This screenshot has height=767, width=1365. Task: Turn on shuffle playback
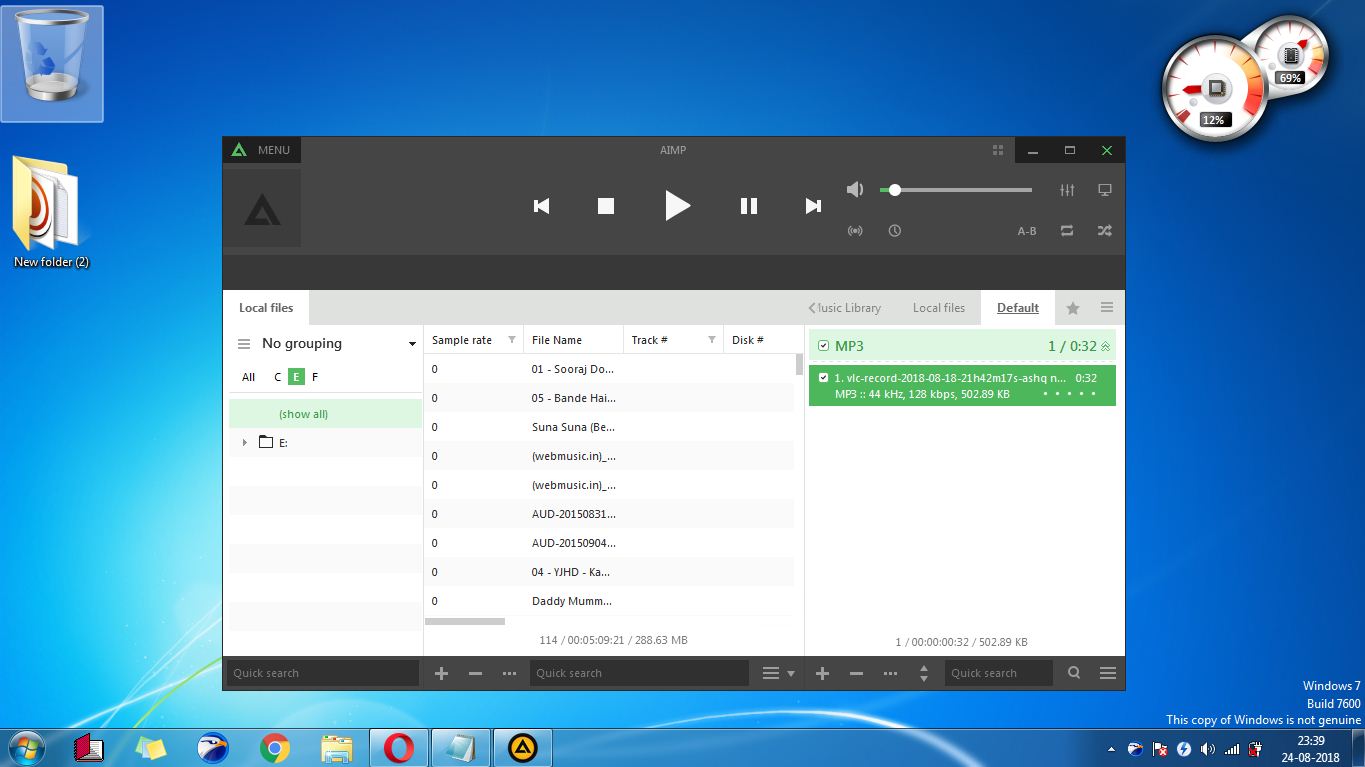(x=1104, y=231)
